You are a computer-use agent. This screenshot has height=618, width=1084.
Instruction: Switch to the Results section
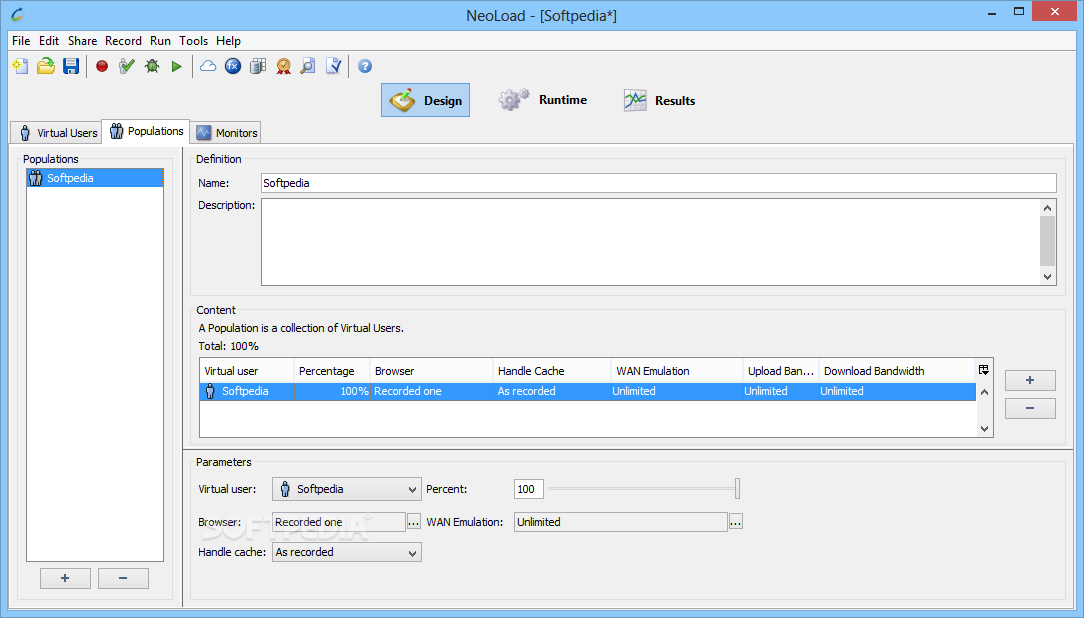(x=660, y=100)
